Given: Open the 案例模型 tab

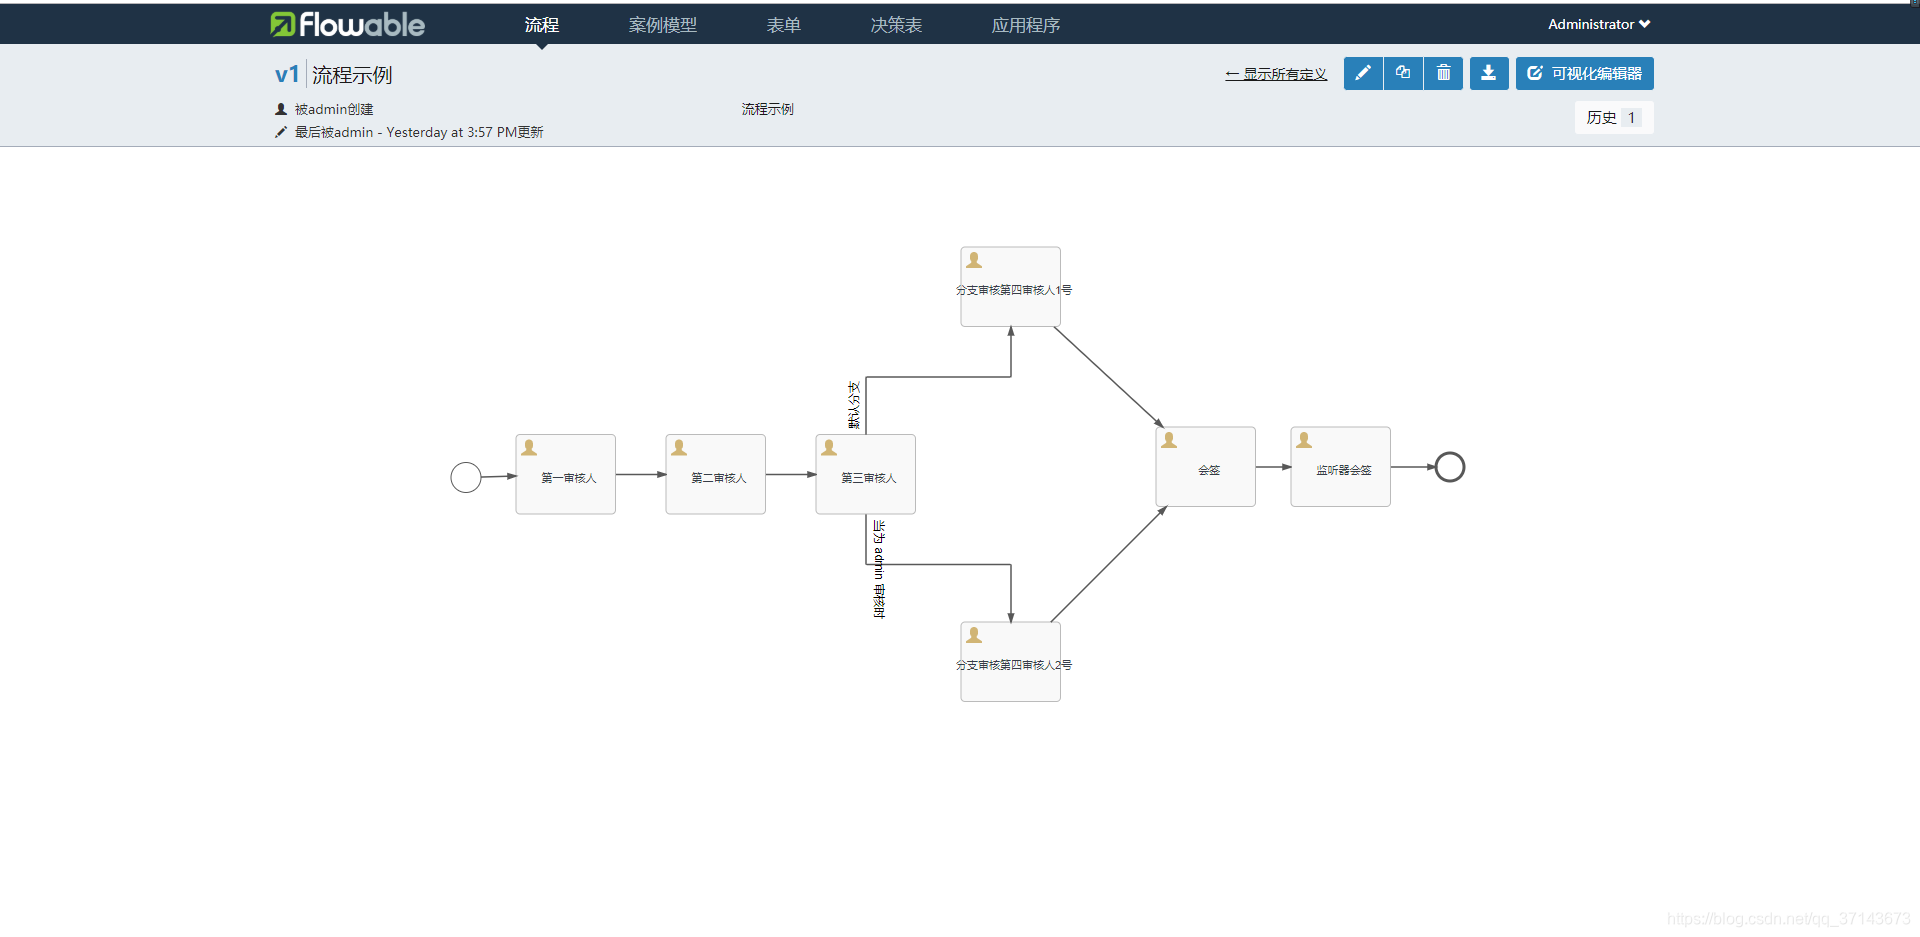Looking at the screenshot, I should [663, 25].
